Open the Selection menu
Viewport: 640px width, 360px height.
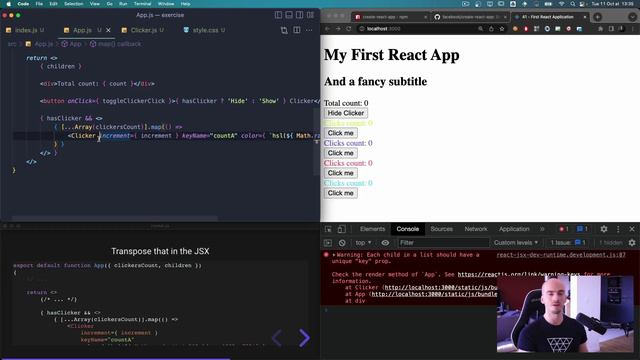73,4
